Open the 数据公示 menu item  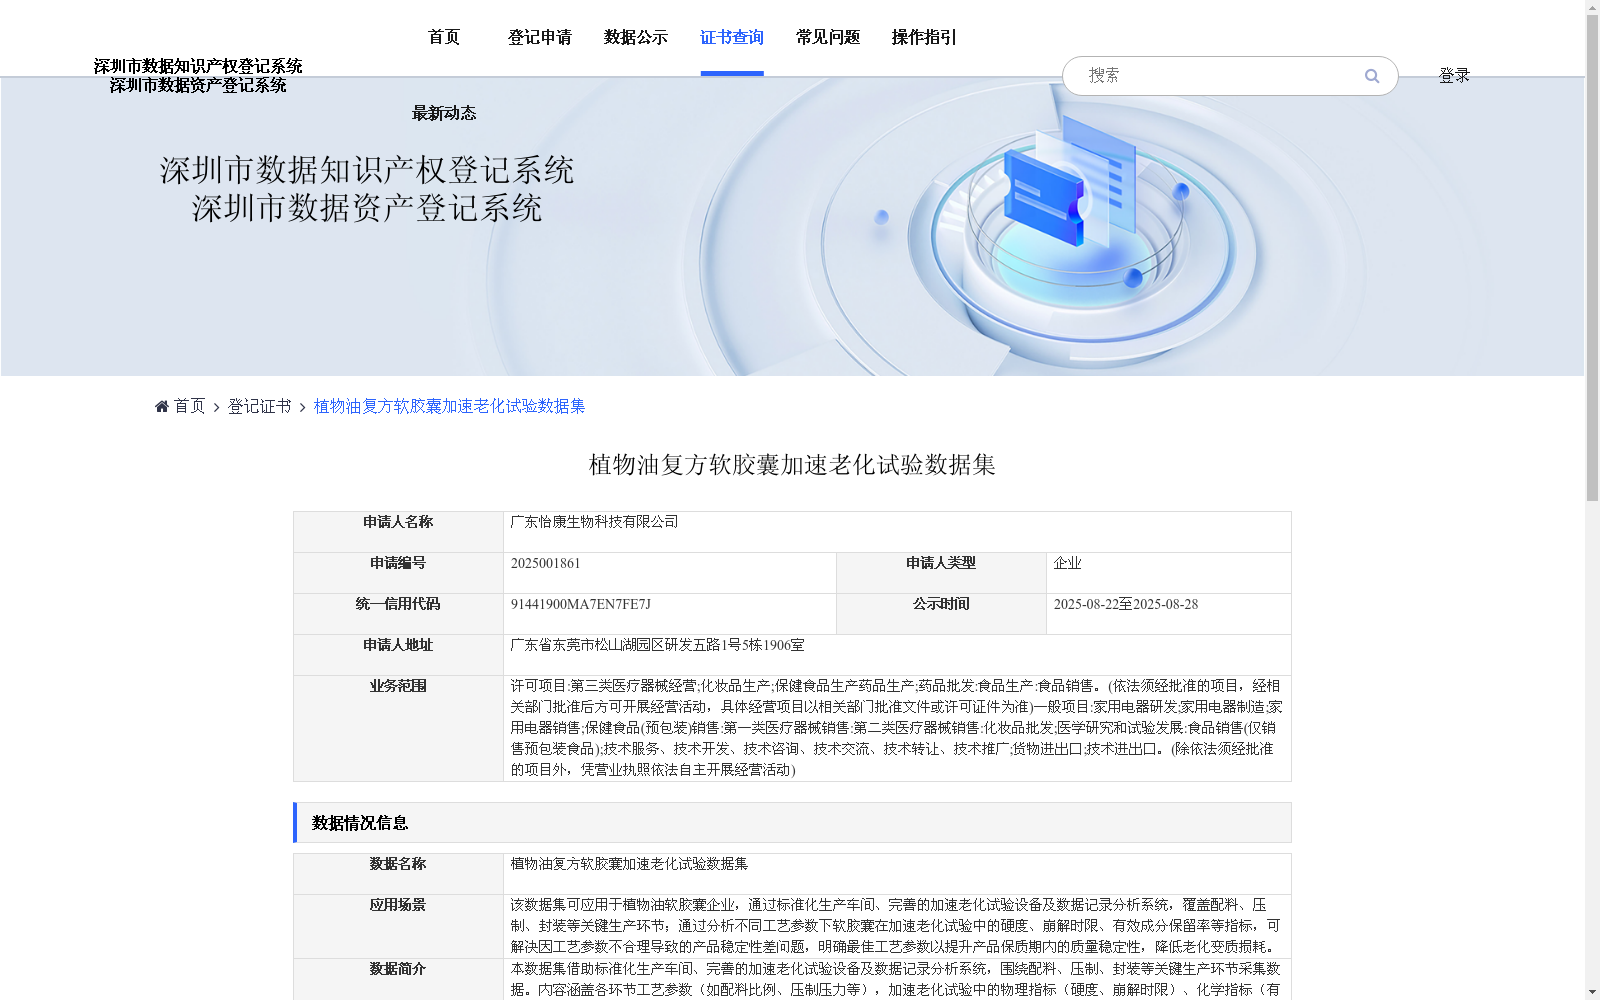(x=636, y=37)
